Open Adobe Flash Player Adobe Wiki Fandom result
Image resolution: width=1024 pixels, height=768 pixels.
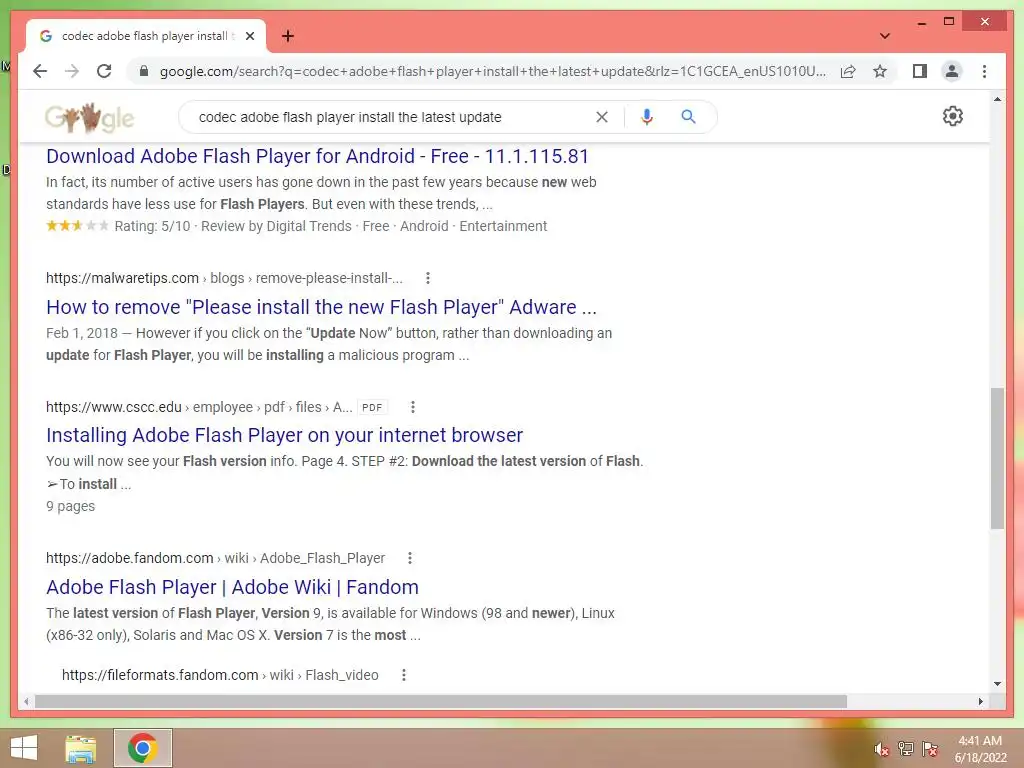tap(232, 587)
